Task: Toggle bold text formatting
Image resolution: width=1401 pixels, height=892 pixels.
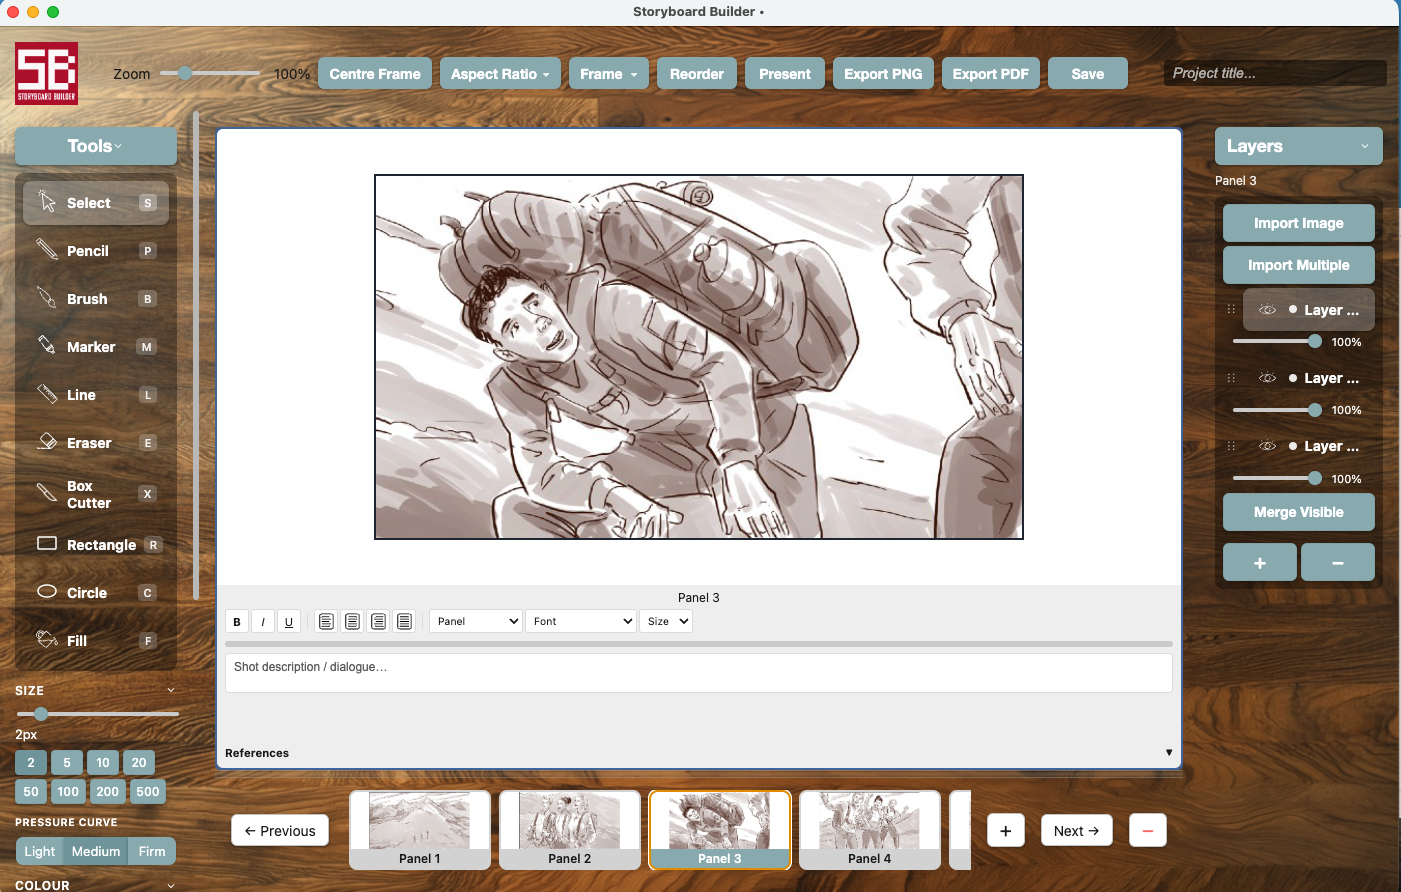Action: [x=236, y=621]
